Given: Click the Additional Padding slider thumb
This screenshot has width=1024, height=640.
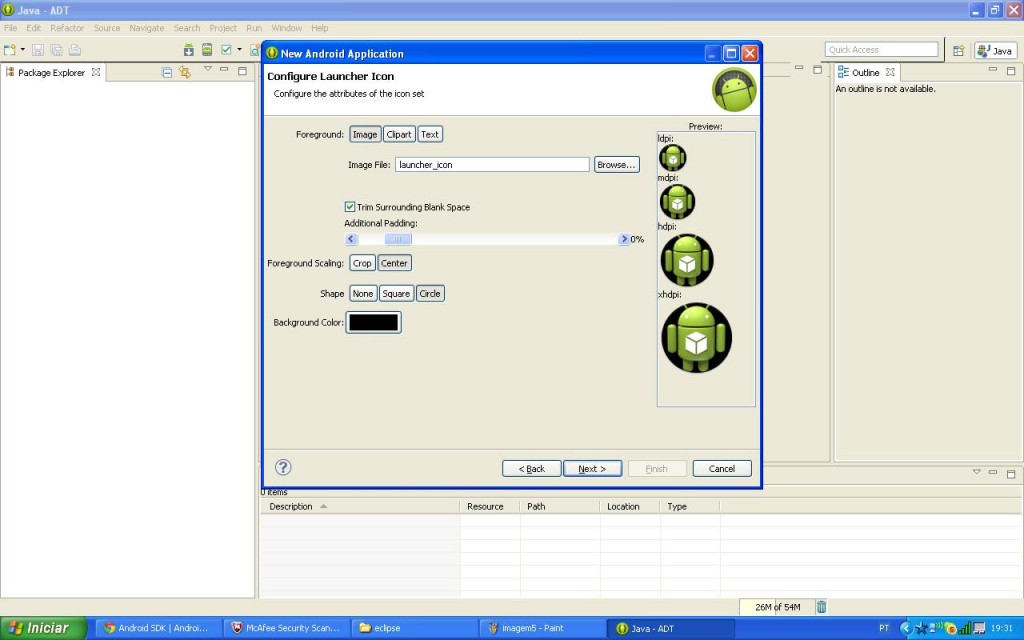Looking at the screenshot, I should click(398, 239).
